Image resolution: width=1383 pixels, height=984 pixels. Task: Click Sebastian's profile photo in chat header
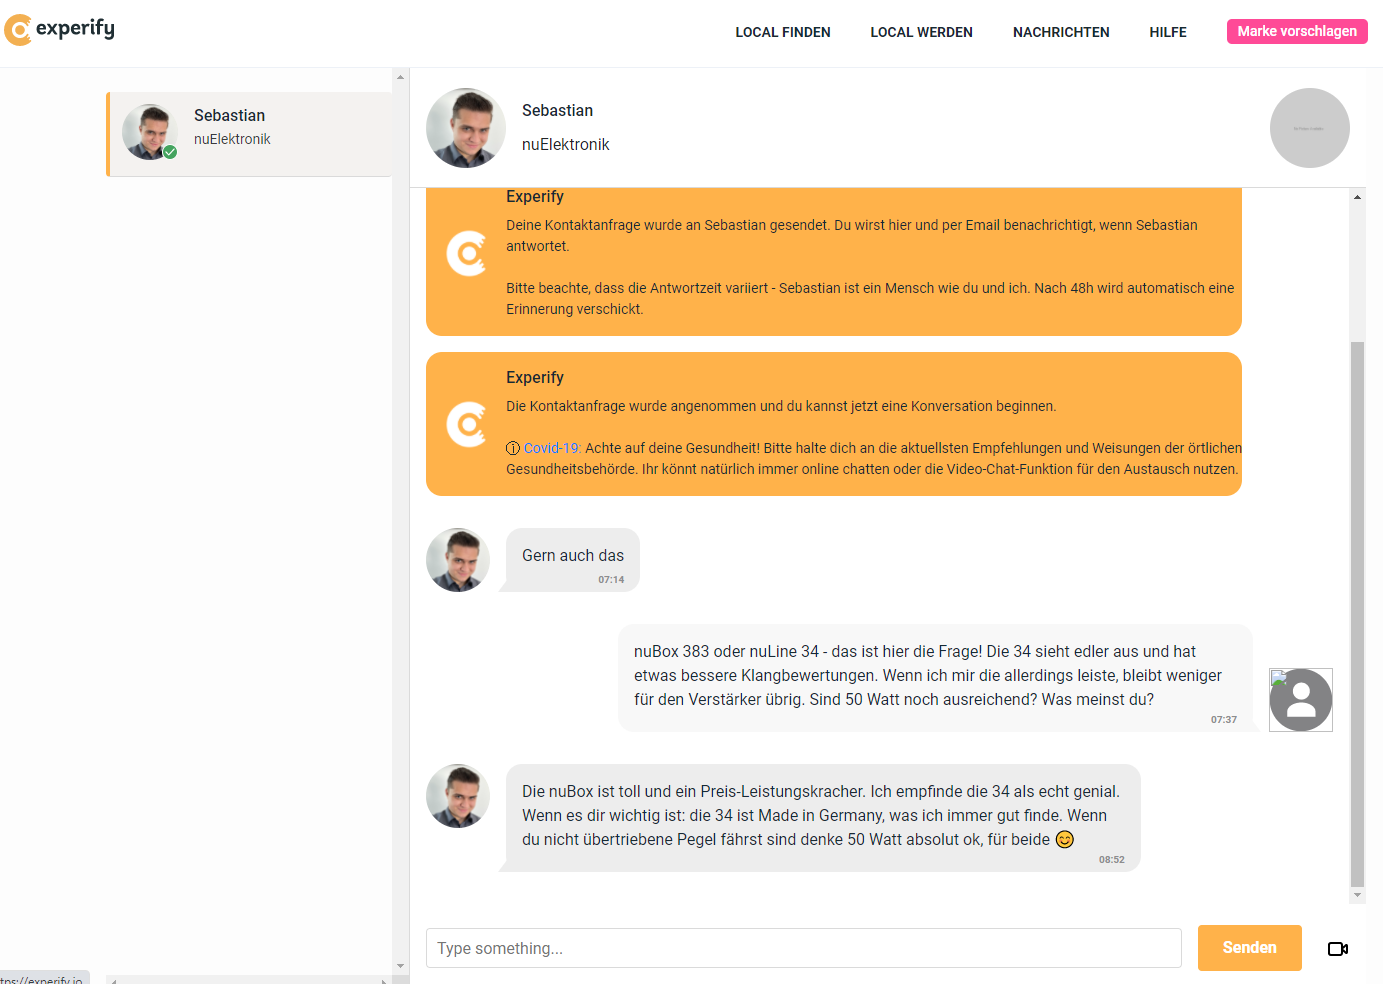pyautogui.click(x=466, y=128)
